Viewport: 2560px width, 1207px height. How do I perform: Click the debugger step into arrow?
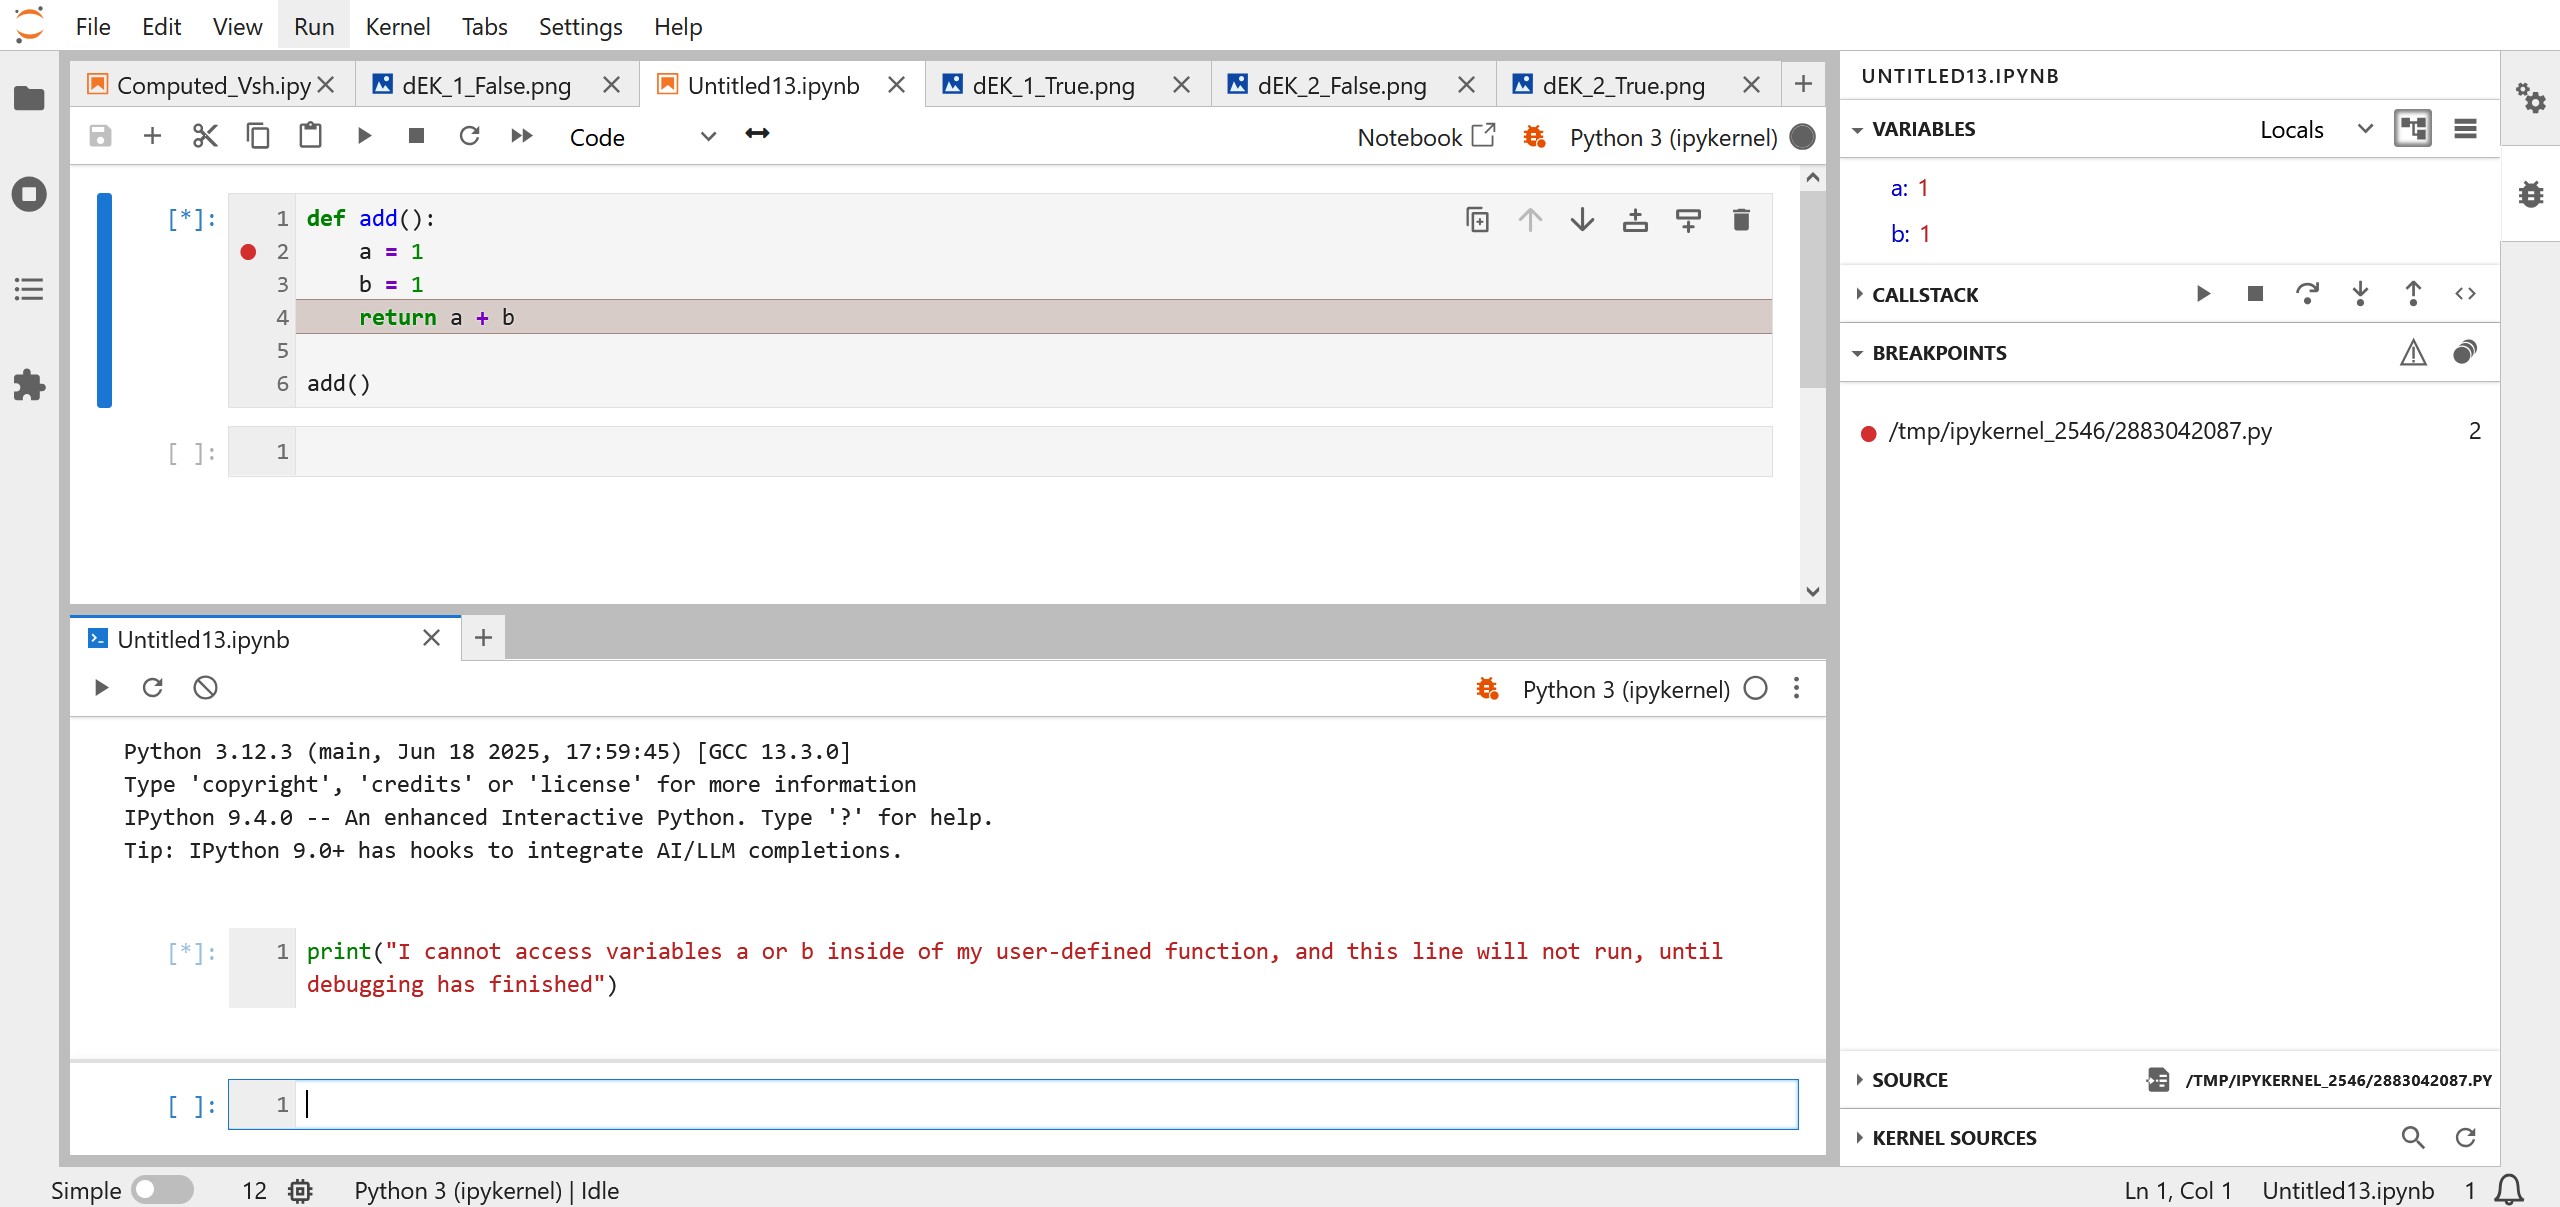point(2360,294)
